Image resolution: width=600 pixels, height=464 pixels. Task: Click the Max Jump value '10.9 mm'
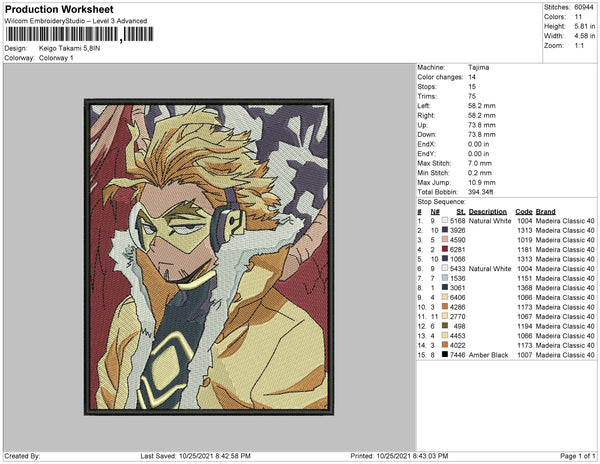click(482, 182)
